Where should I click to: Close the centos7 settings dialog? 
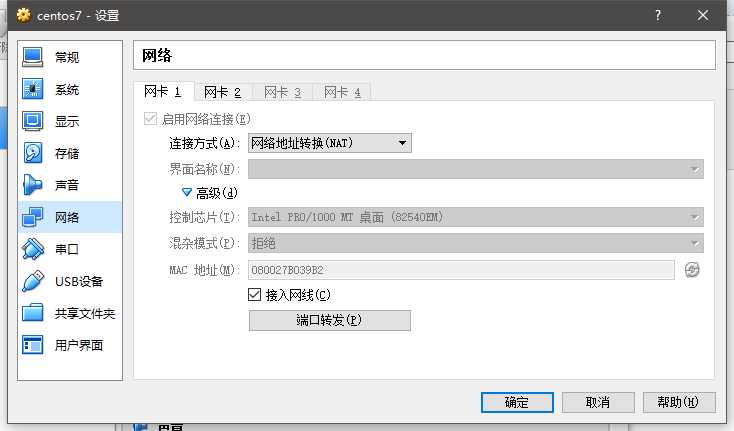tap(703, 15)
